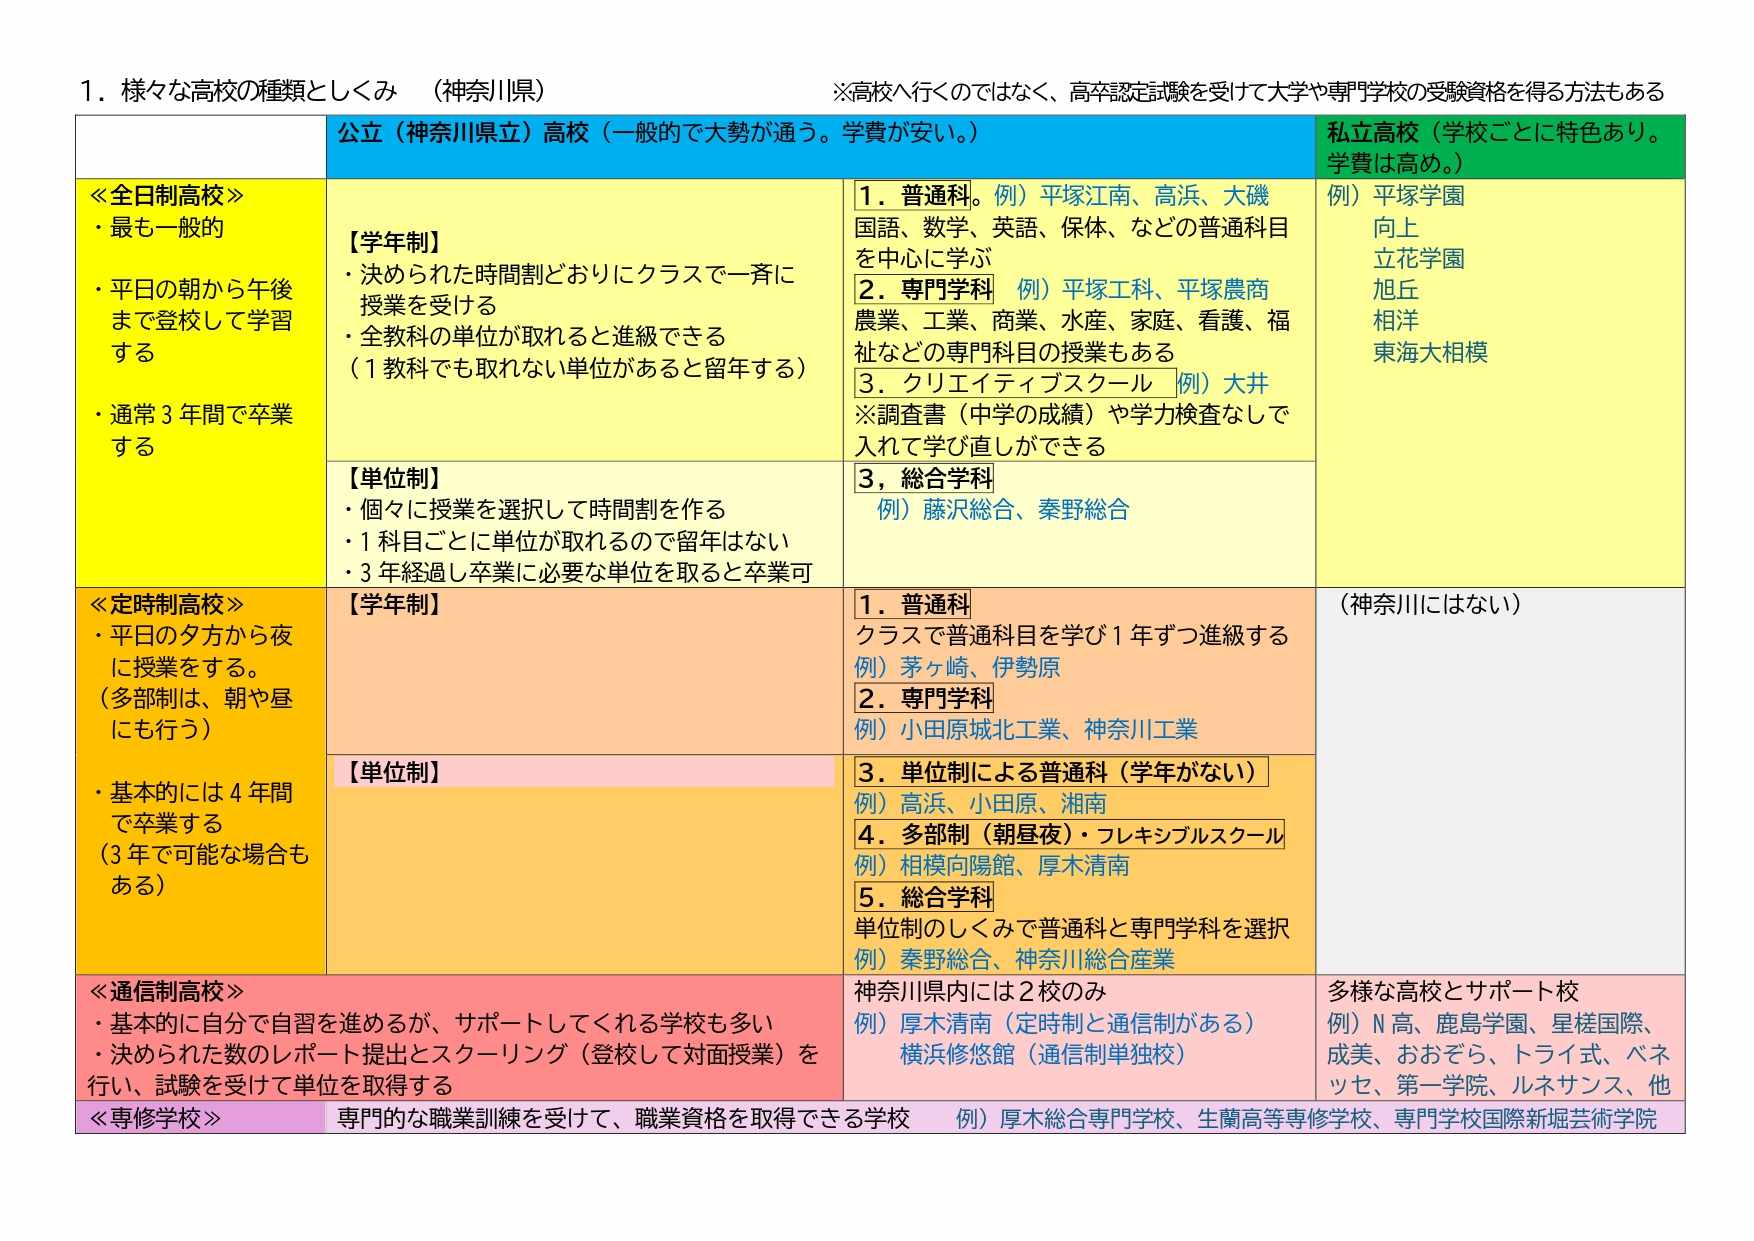Click '・１科目ごとに単位が取れるので留年はない'
The width and height of the screenshot is (1754, 1241).
coord(565,541)
